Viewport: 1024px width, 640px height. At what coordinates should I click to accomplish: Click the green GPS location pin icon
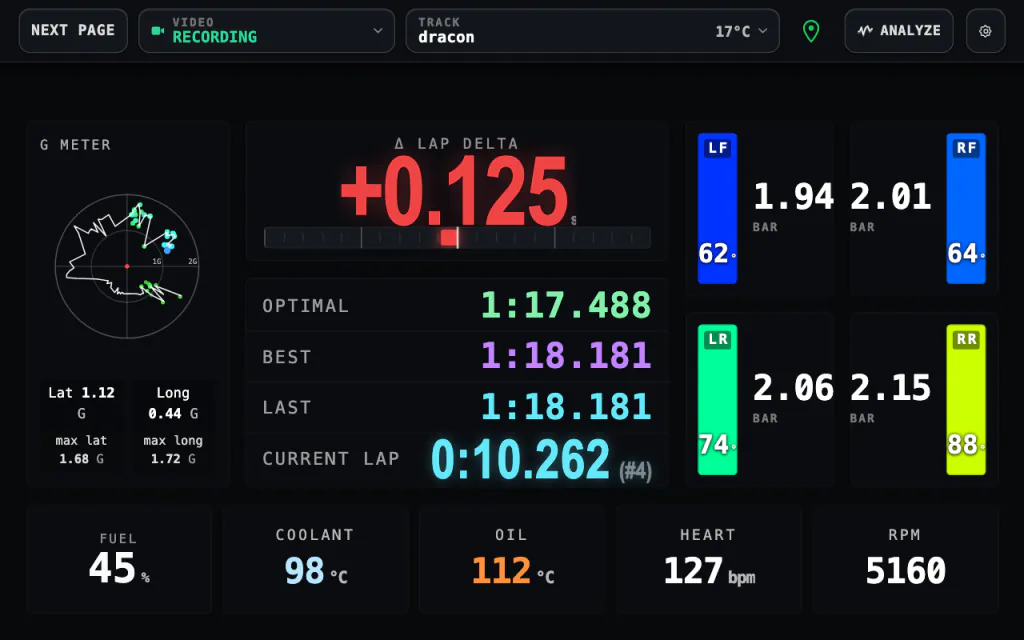click(810, 31)
